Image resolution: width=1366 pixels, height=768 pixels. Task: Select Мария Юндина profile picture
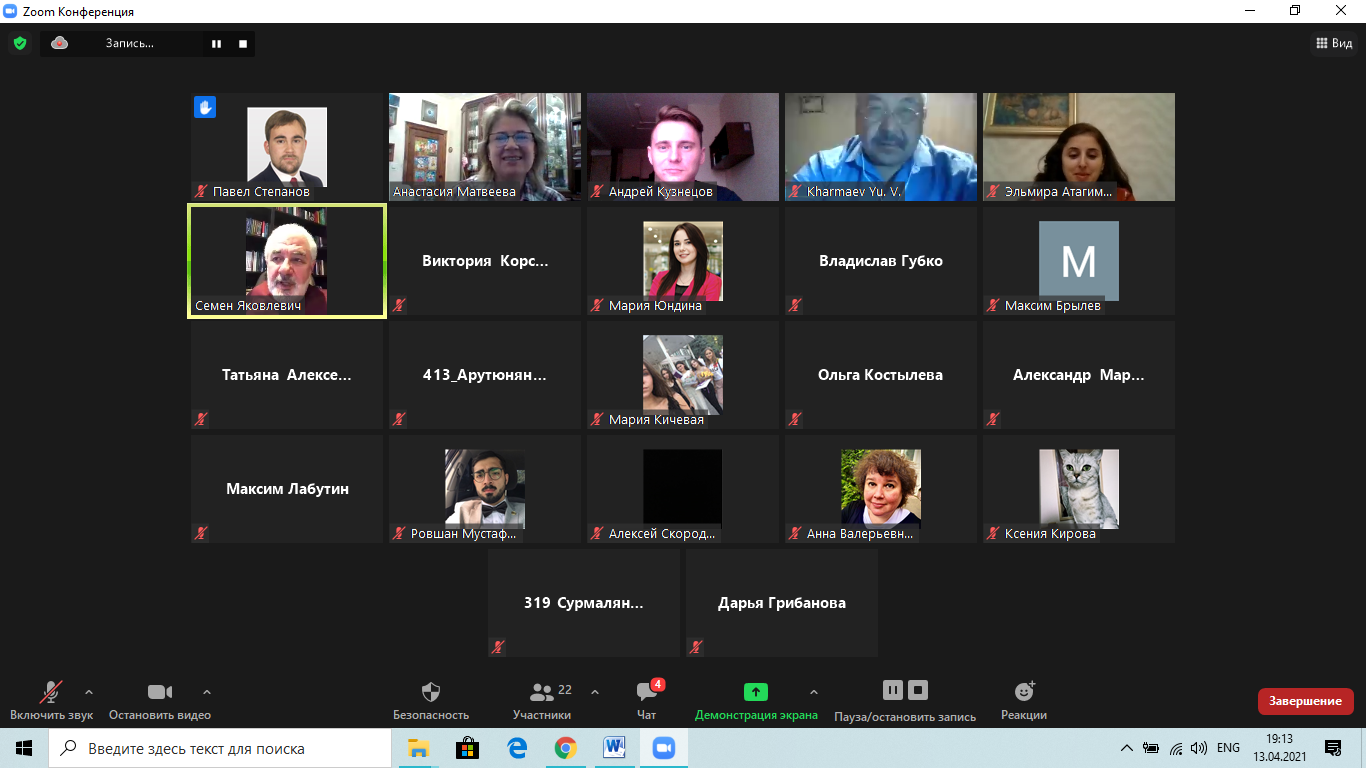[x=683, y=261]
